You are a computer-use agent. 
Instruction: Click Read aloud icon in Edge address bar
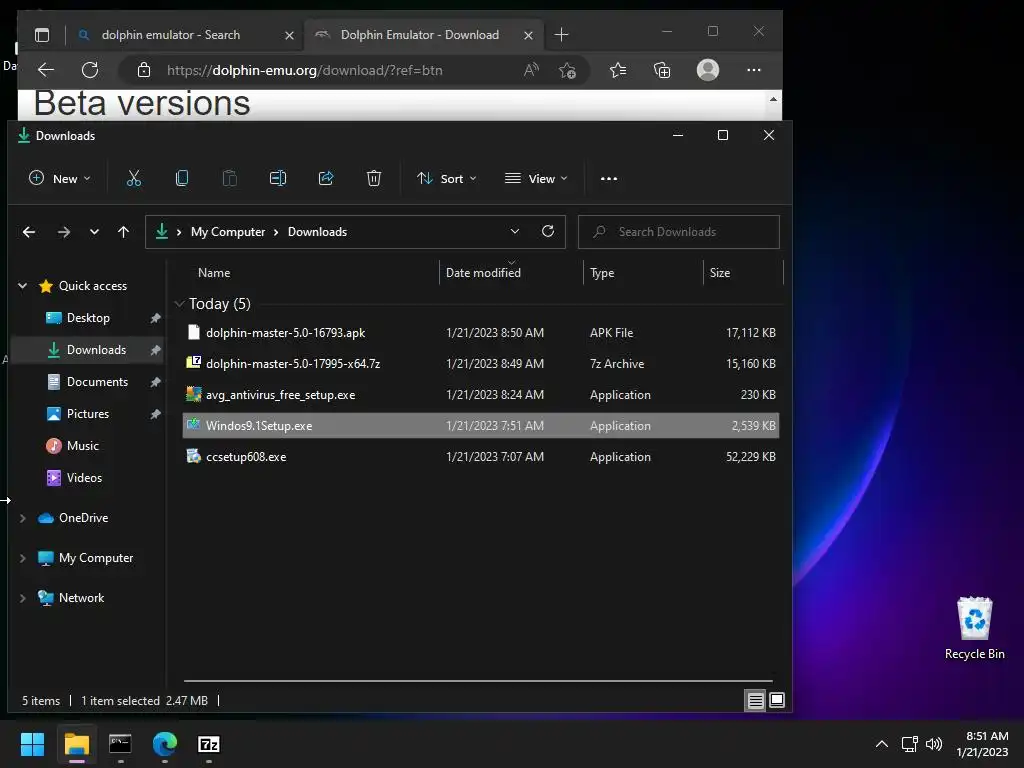pos(532,70)
